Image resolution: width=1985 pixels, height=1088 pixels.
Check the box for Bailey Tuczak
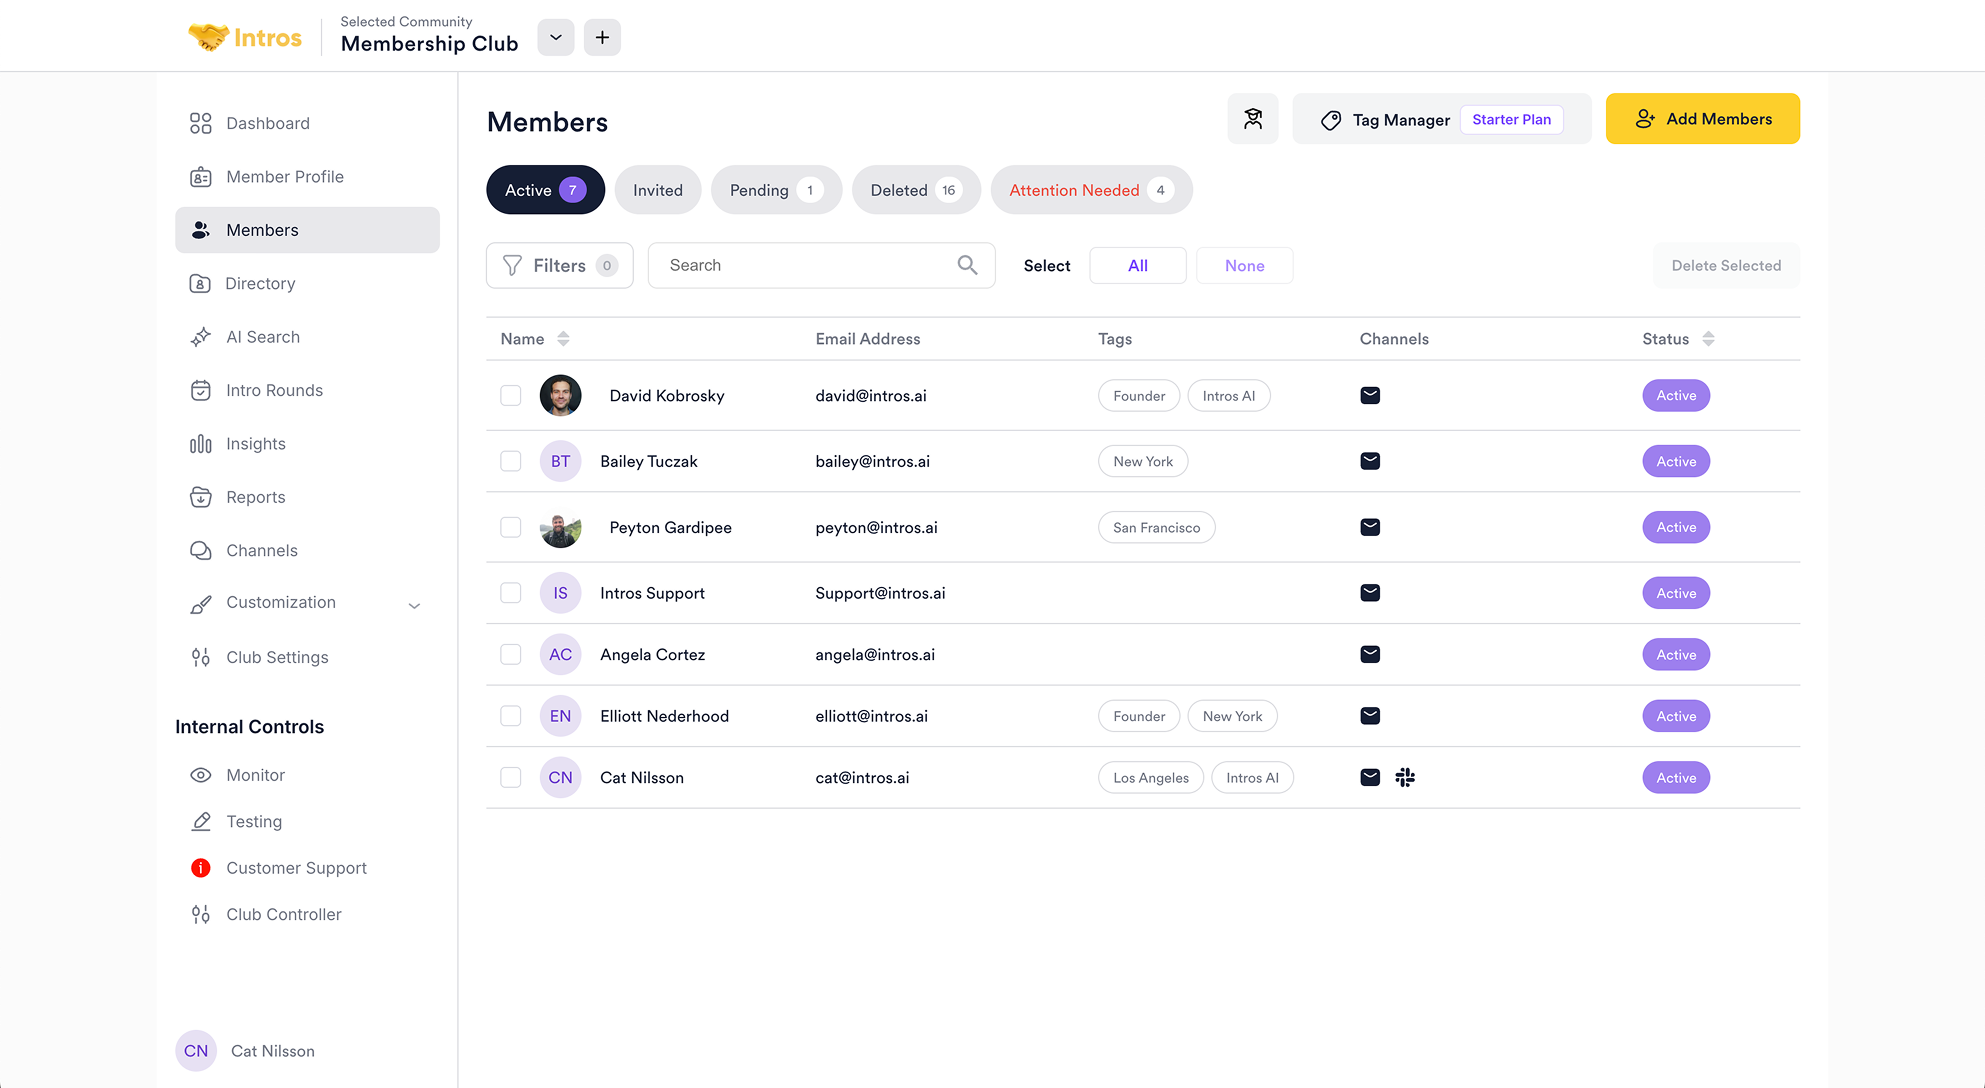click(x=511, y=461)
